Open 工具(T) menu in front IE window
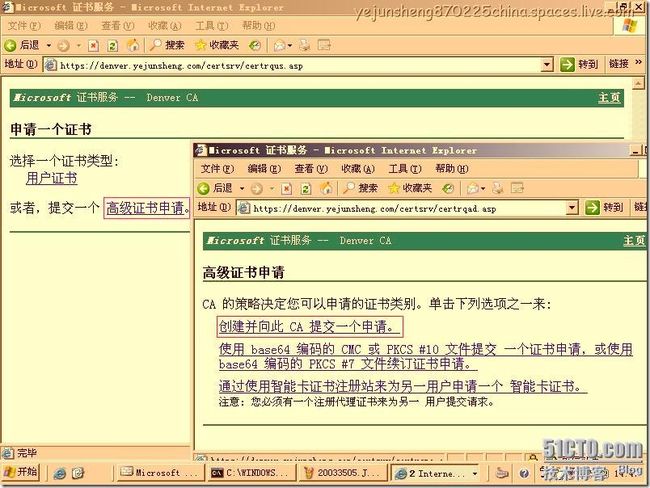650x488 pixels. coord(405,169)
